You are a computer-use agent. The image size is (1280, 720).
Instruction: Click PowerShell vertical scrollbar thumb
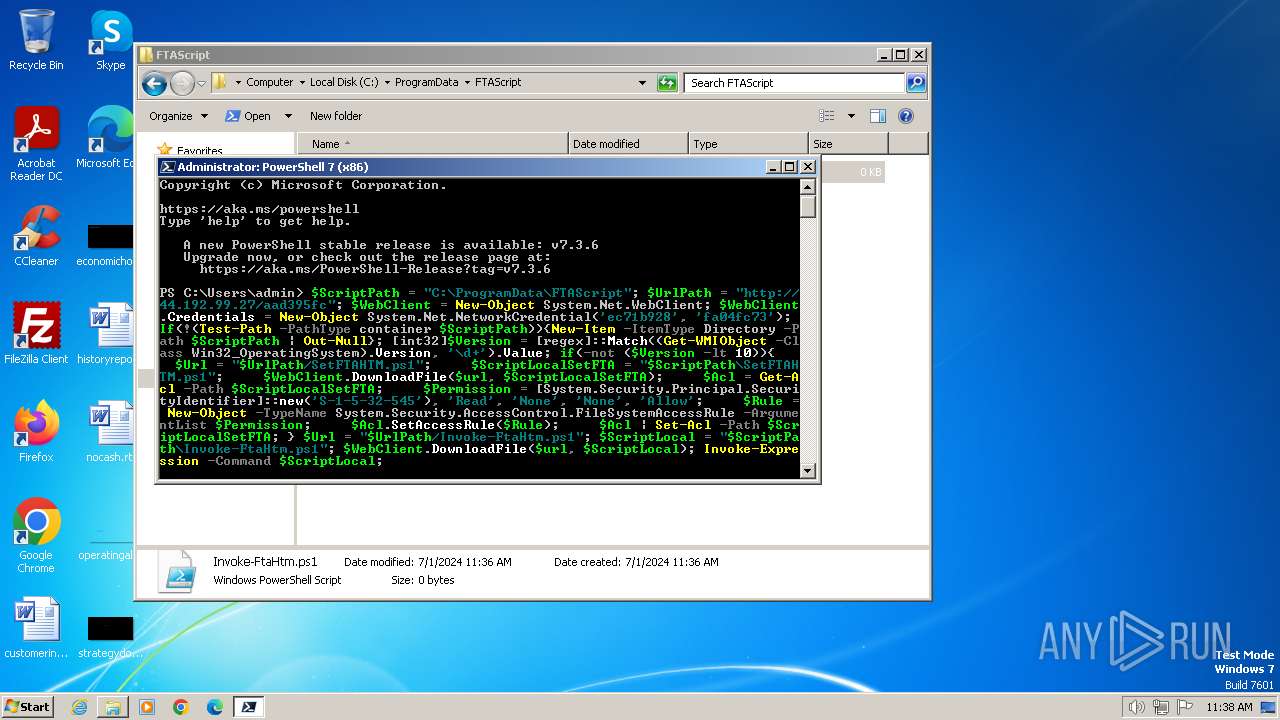coord(808,207)
